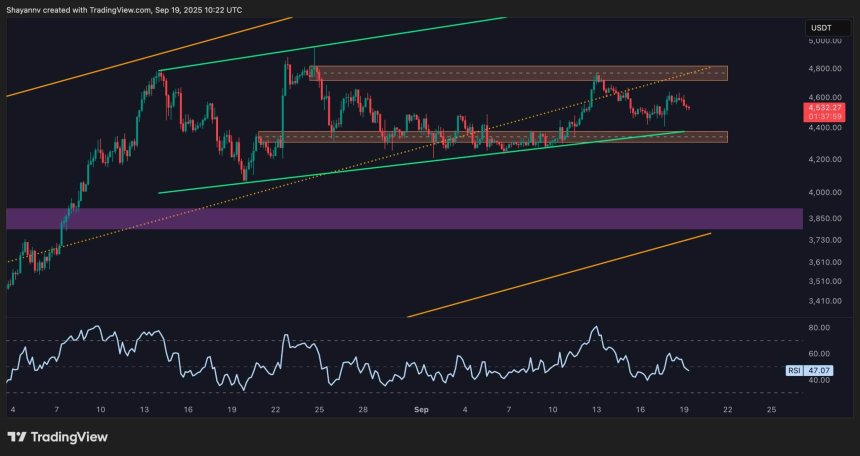Click the 80.00 level on the RSI scale
Image resolution: width=860 pixels, height=456 pixels.
pyautogui.click(x=821, y=327)
